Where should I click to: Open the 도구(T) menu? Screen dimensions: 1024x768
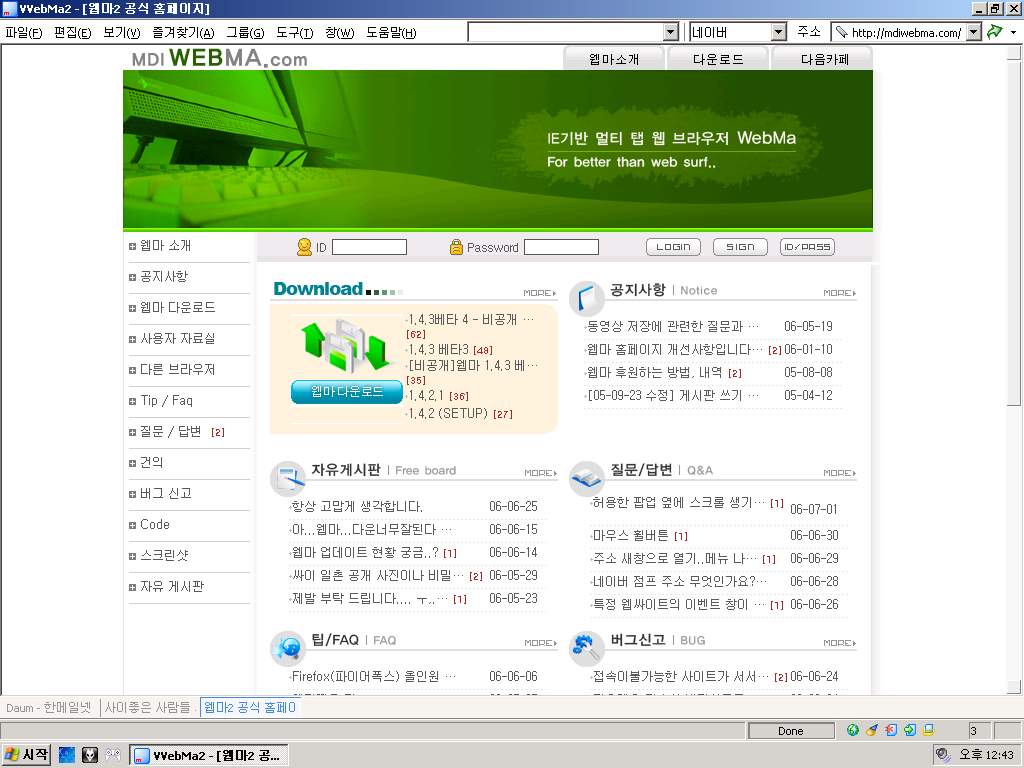[295, 33]
